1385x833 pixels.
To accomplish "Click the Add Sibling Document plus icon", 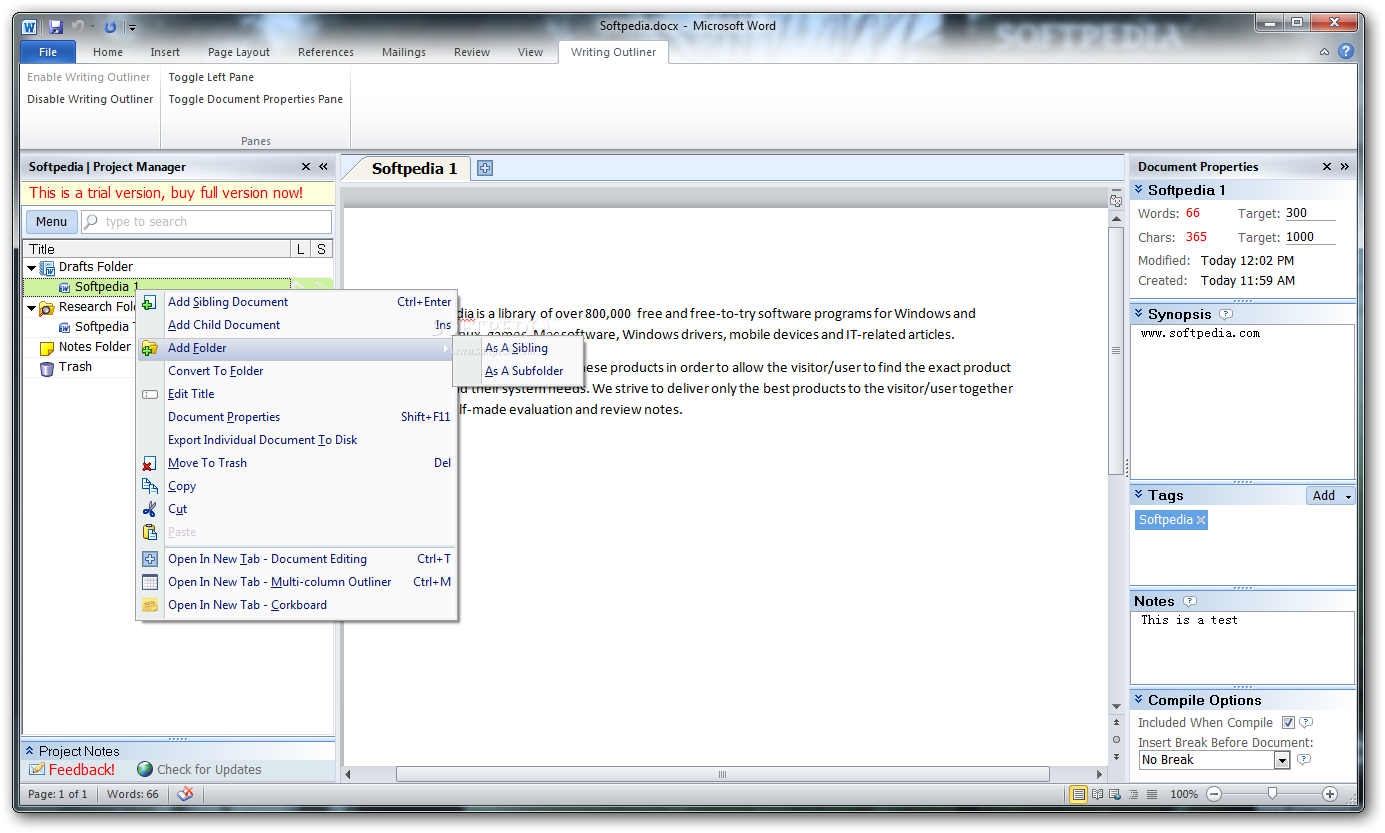I will (149, 302).
